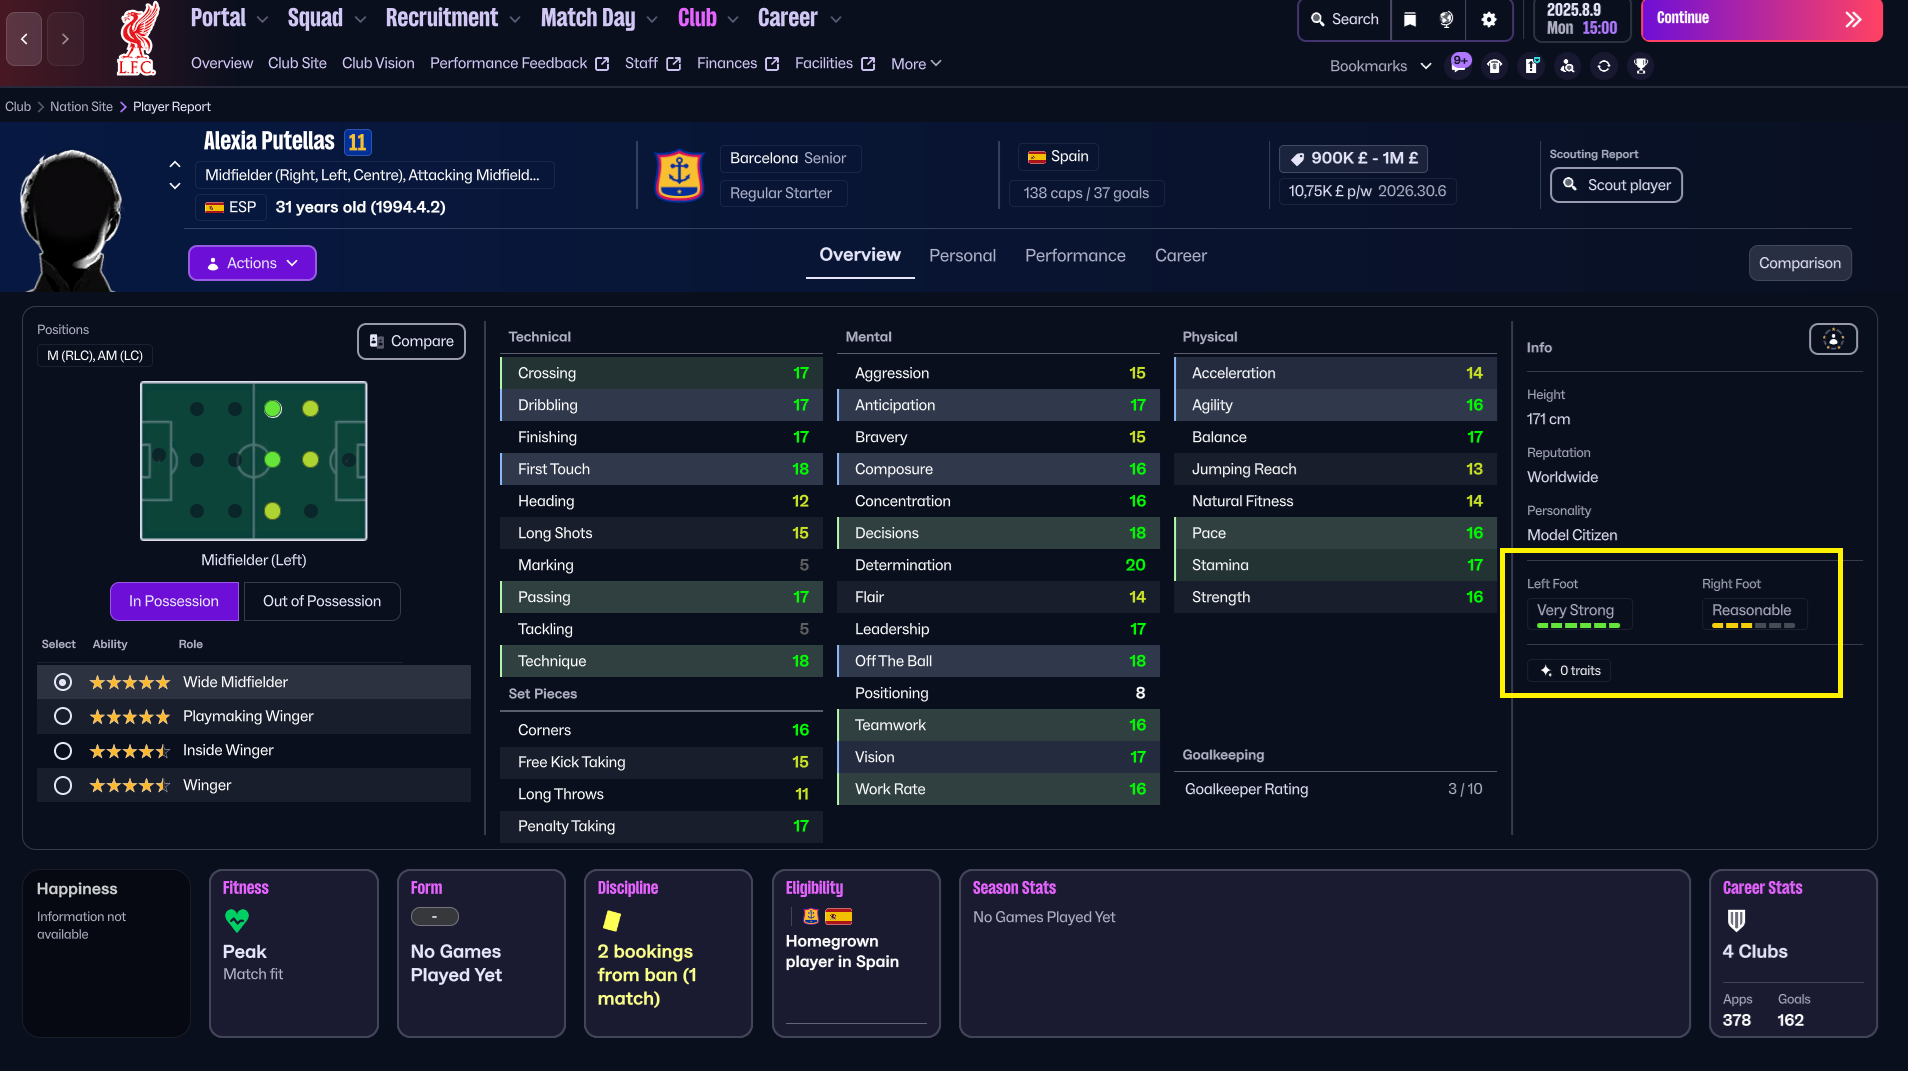
Task: Click the transfers refresh-arrows bookmark icon
Action: pos(1604,66)
